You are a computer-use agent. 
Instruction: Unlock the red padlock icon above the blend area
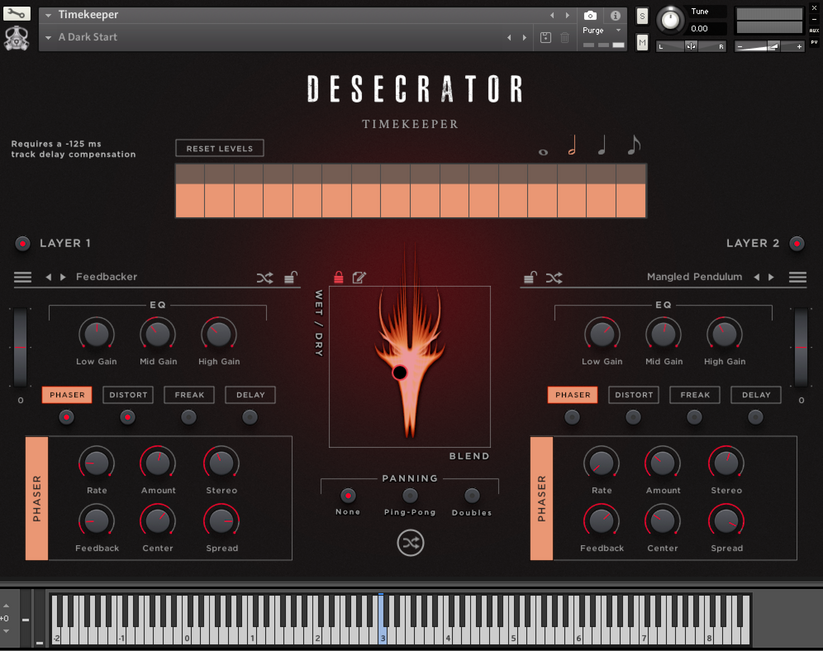click(339, 277)
